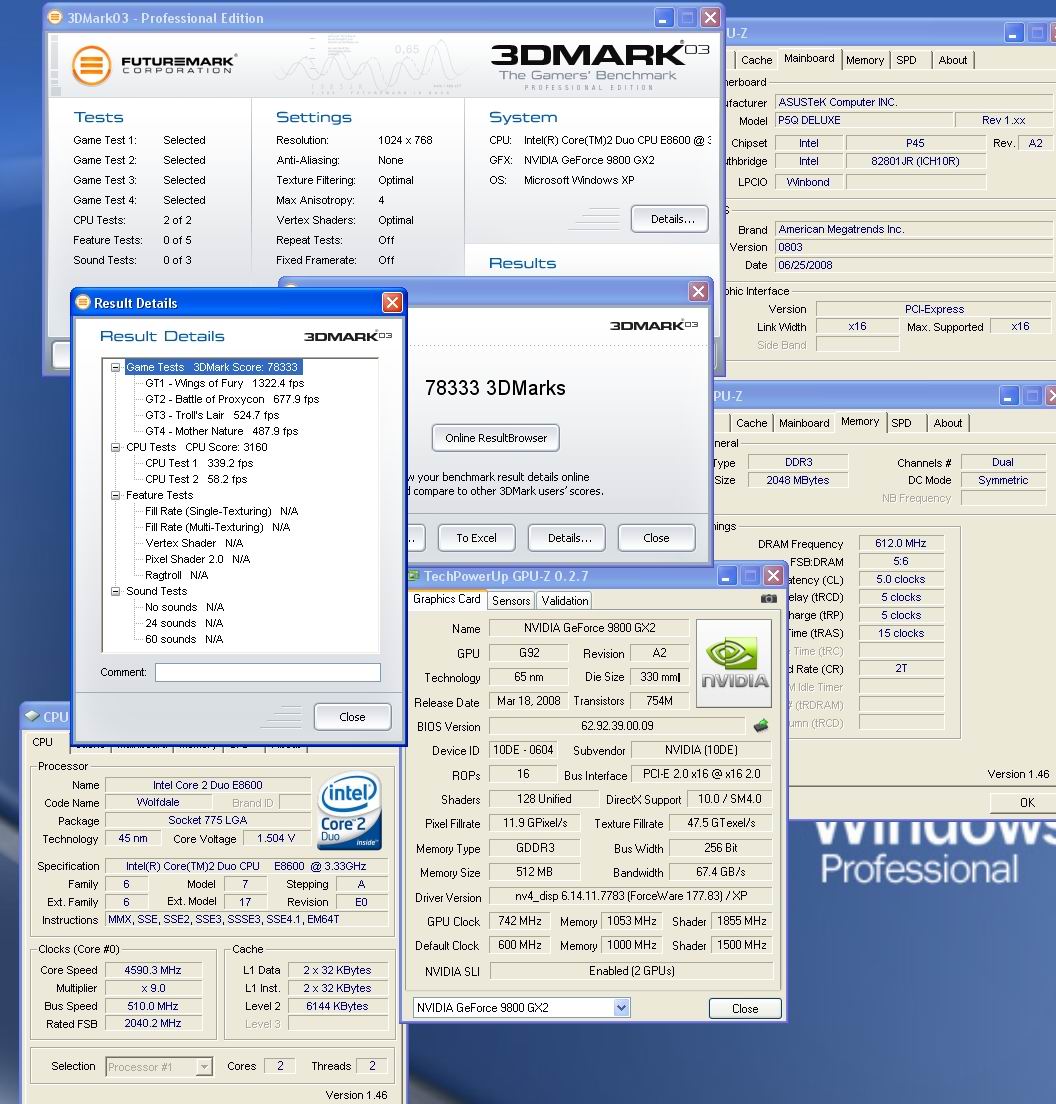This screenshot has width=1056, height=1104.
Task: Select the CPU tab in CPU-Z
Action: 43,742
